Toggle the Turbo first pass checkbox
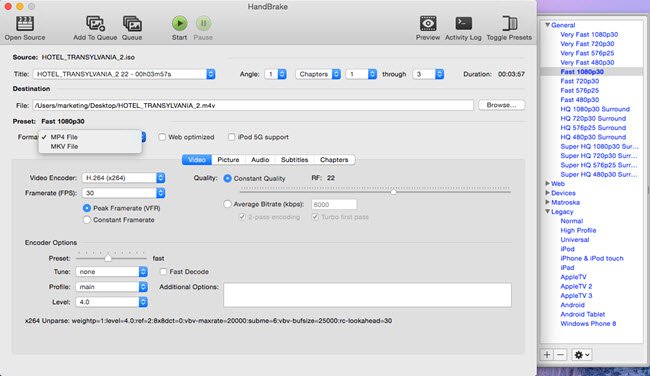The image size is (650, 376). [315, 217]
